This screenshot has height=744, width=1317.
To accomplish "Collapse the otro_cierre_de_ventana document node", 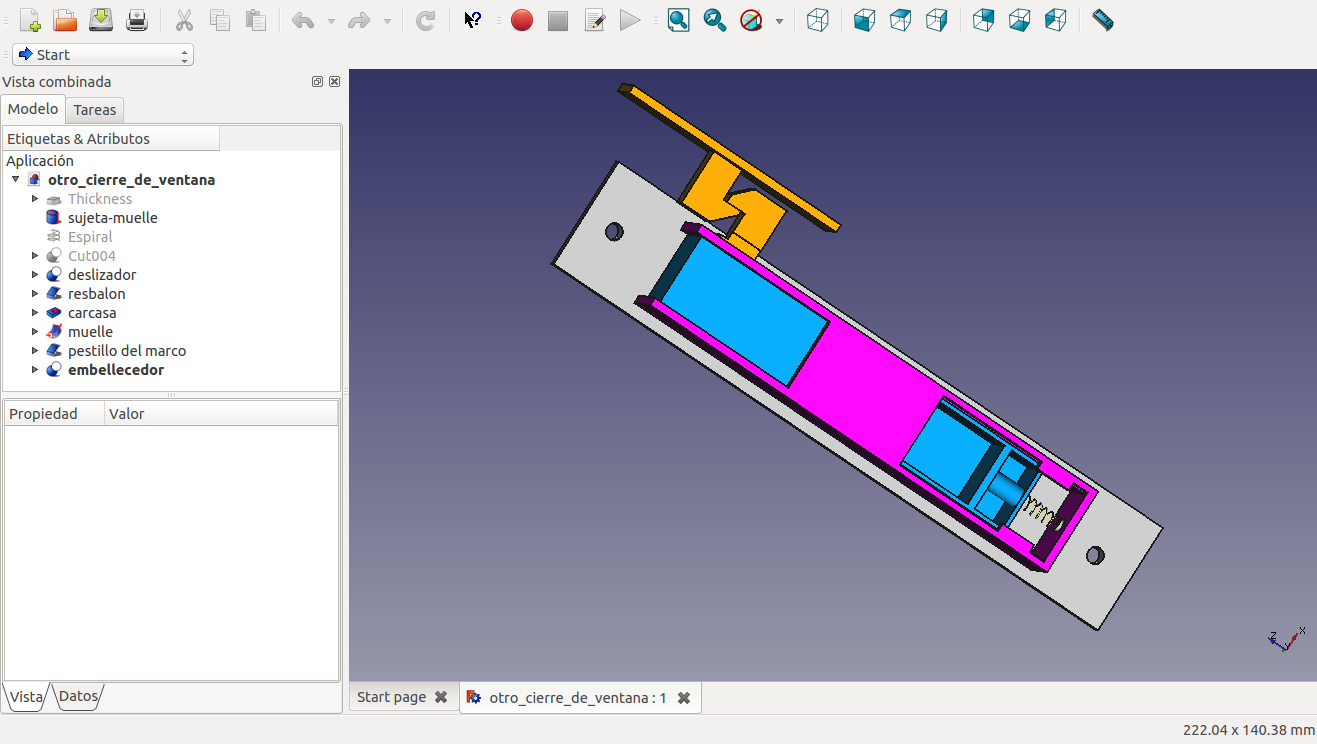I will [16, 180].
